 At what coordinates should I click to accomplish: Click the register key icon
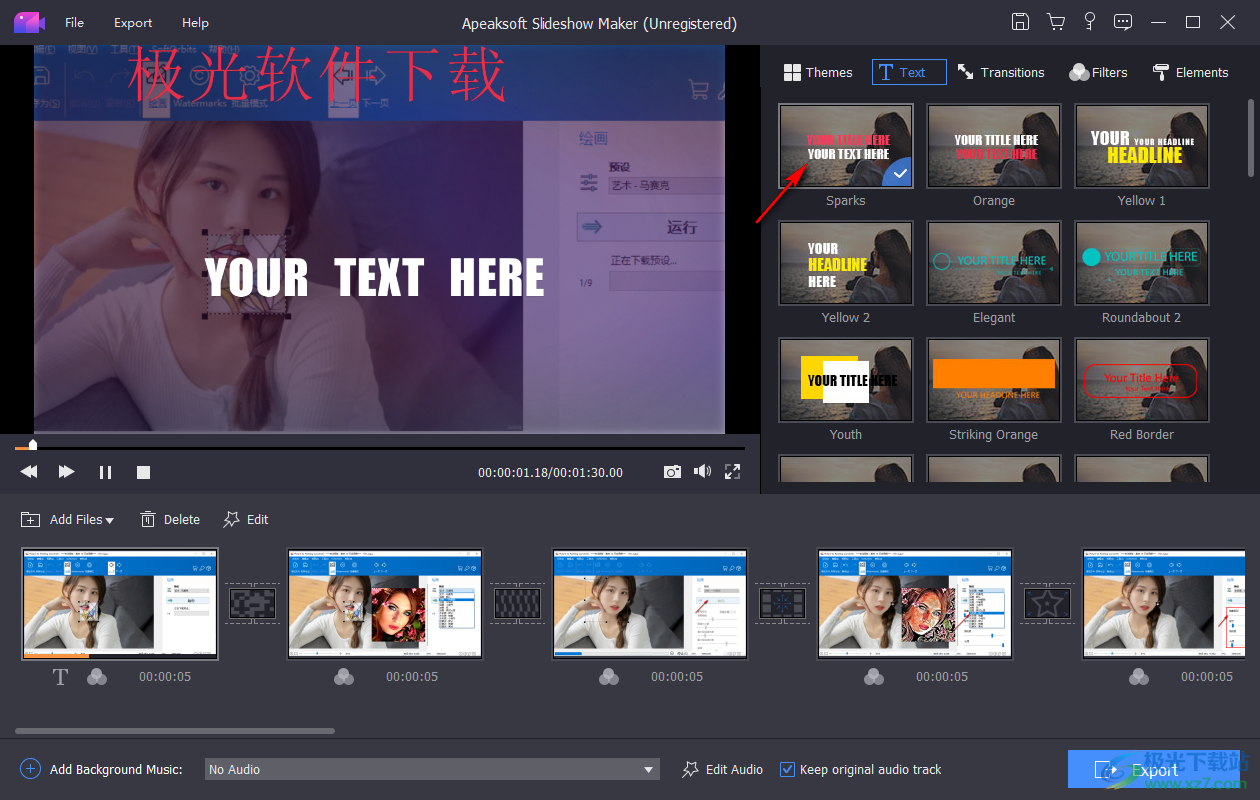pos(1090,22)
